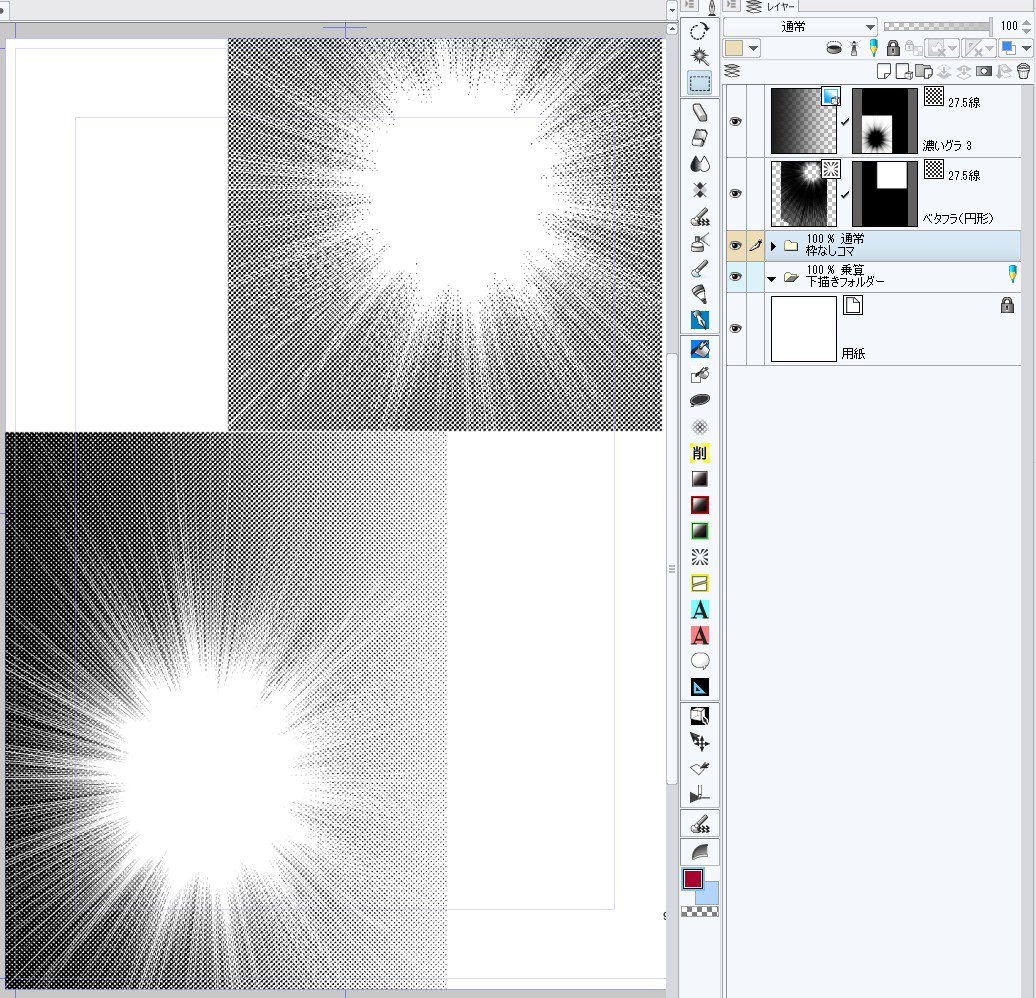Hide the 用紙 paper layer
This screenshot has width=1036, height=998.
tap(735, 328)
